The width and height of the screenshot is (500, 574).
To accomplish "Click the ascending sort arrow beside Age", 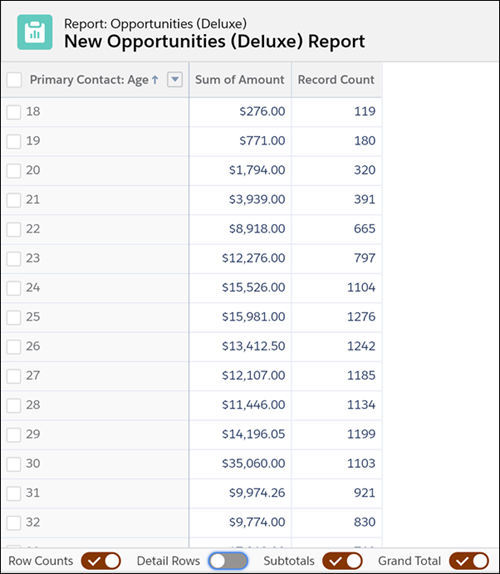I will [155, 80].
